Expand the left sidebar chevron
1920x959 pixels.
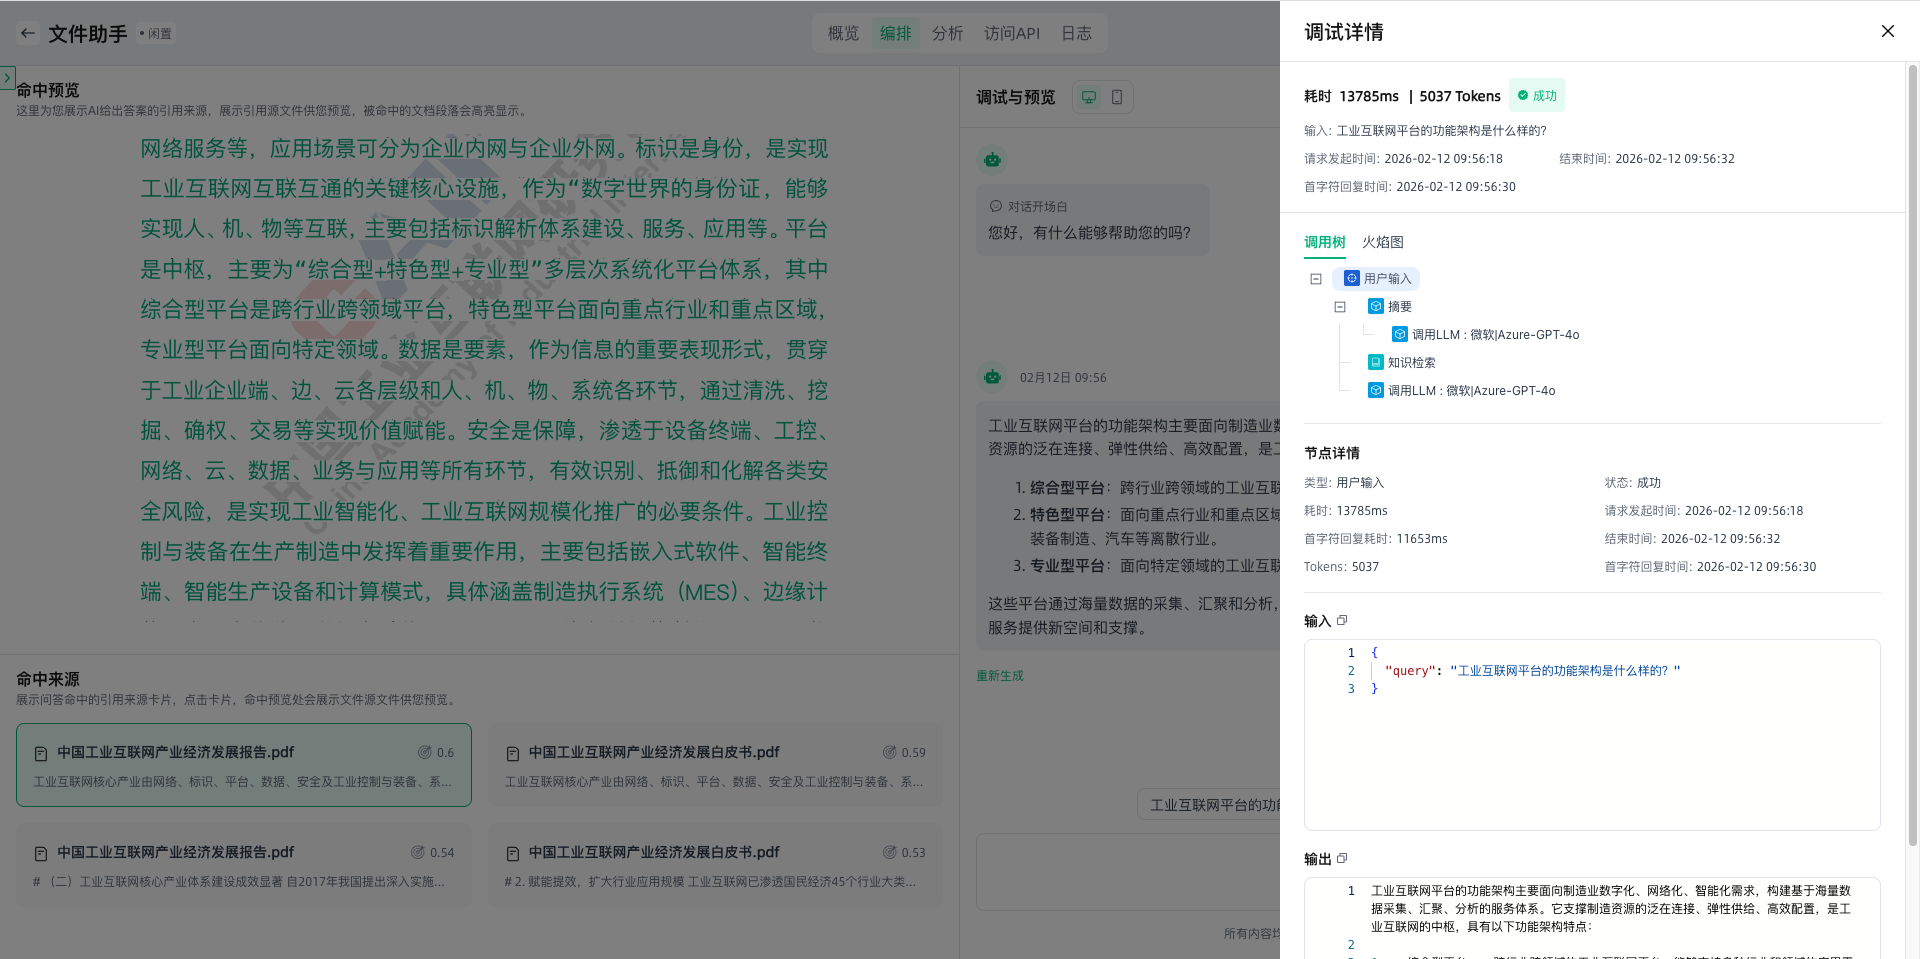tap(8, 77)
